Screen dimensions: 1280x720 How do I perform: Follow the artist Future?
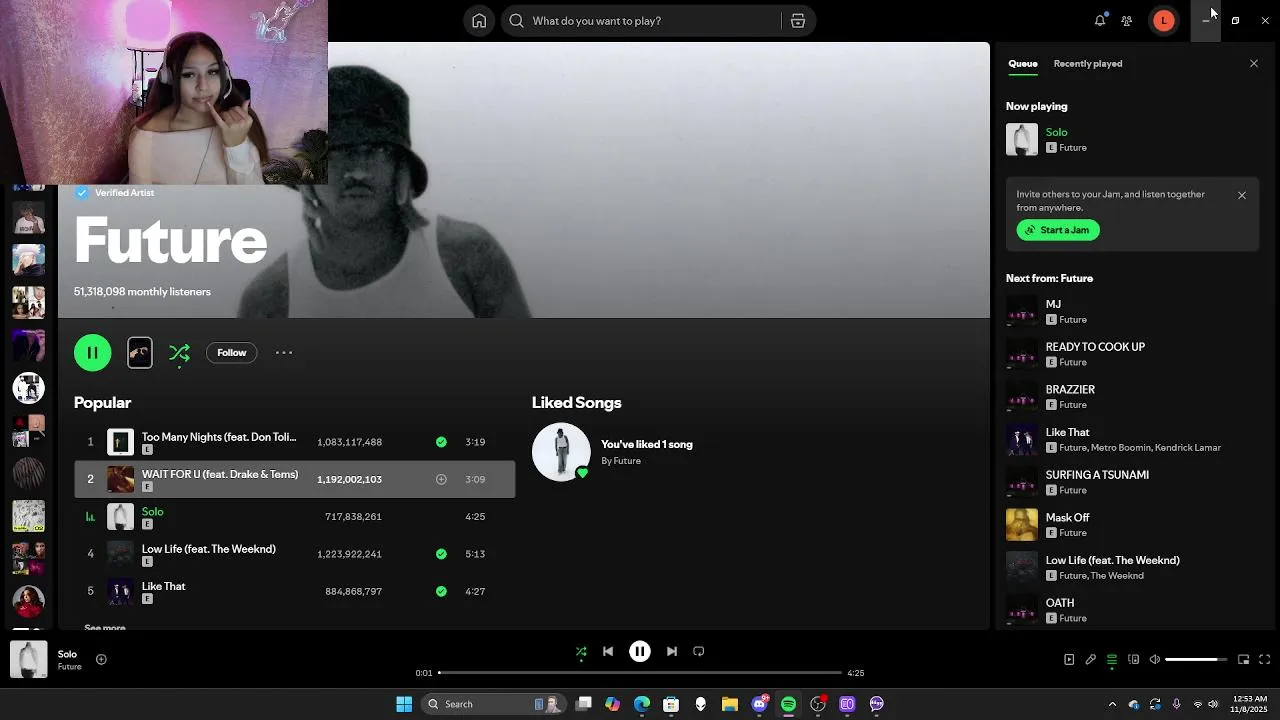point(231,352)
